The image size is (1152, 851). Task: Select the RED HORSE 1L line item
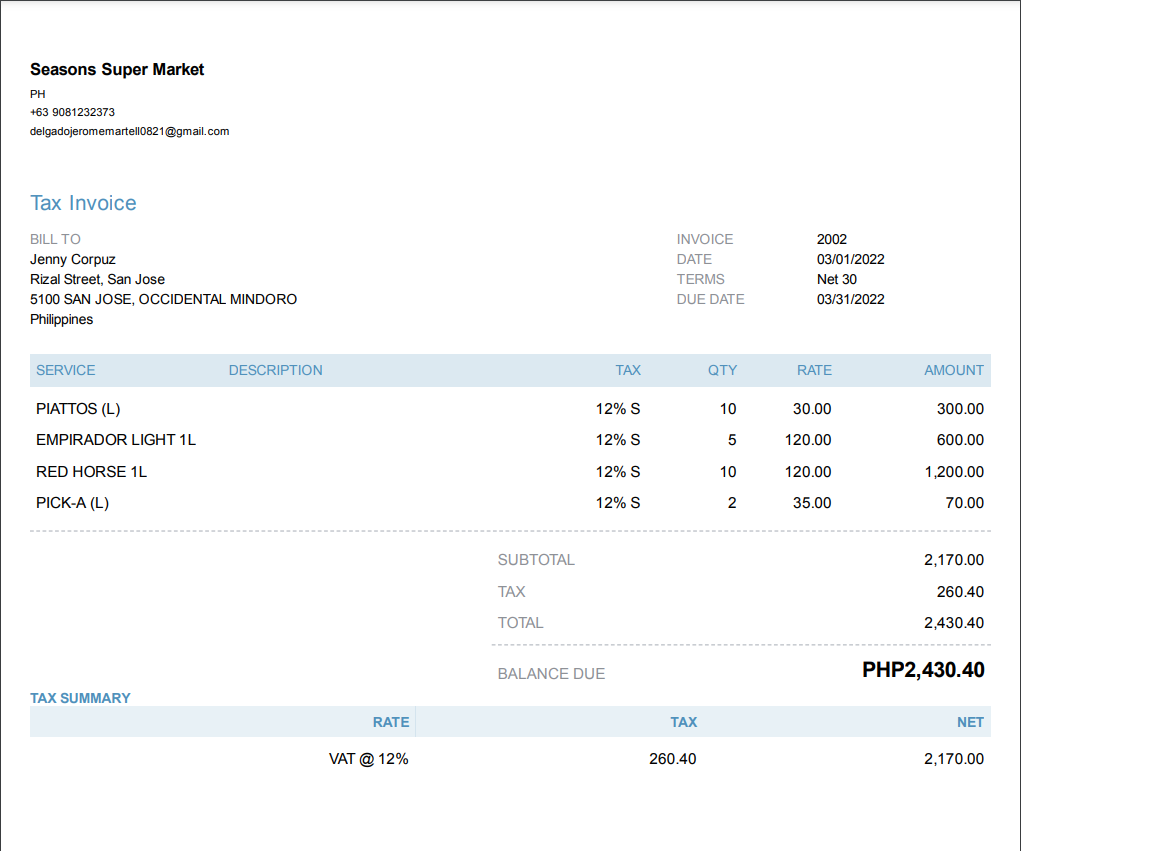tap(91, 472)
